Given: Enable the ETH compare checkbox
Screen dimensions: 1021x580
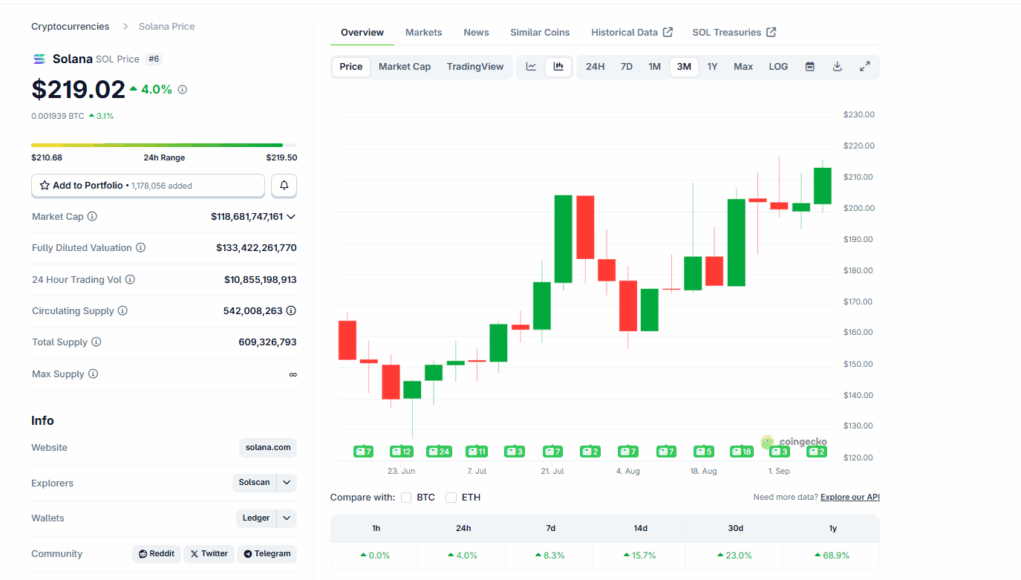Looking at the screenshot, I should coord(451,498).
